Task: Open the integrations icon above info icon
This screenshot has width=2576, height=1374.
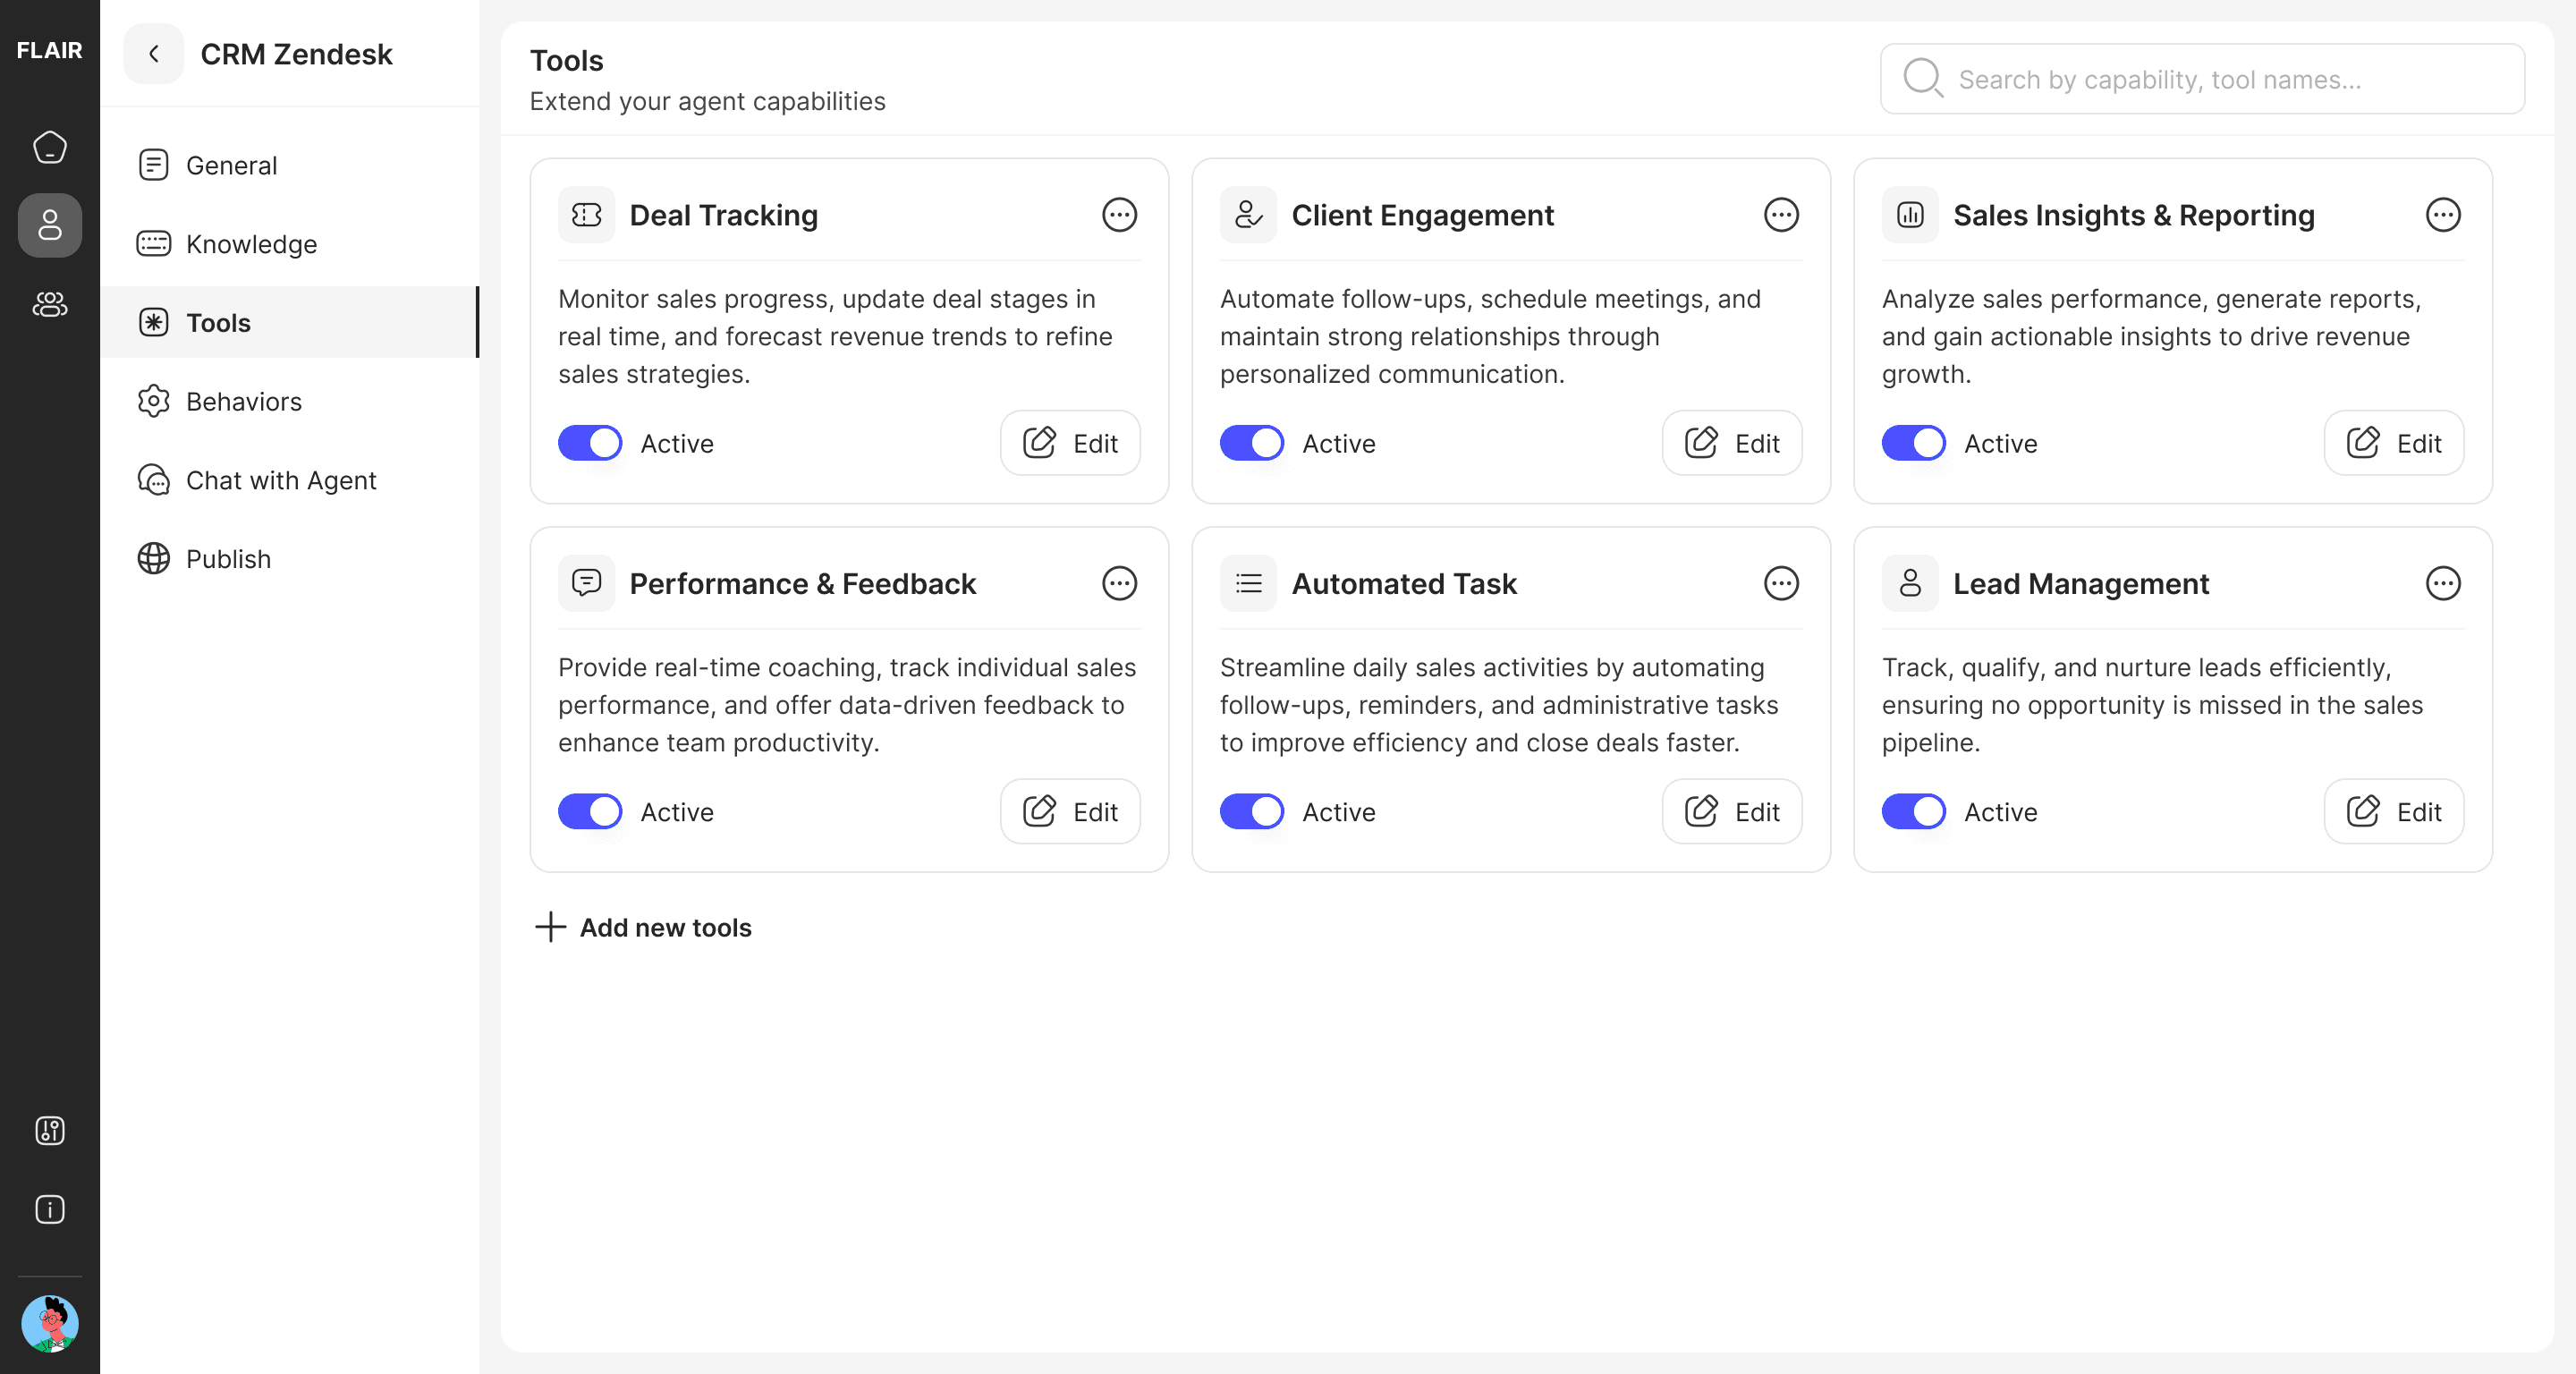Action: 49,1130
